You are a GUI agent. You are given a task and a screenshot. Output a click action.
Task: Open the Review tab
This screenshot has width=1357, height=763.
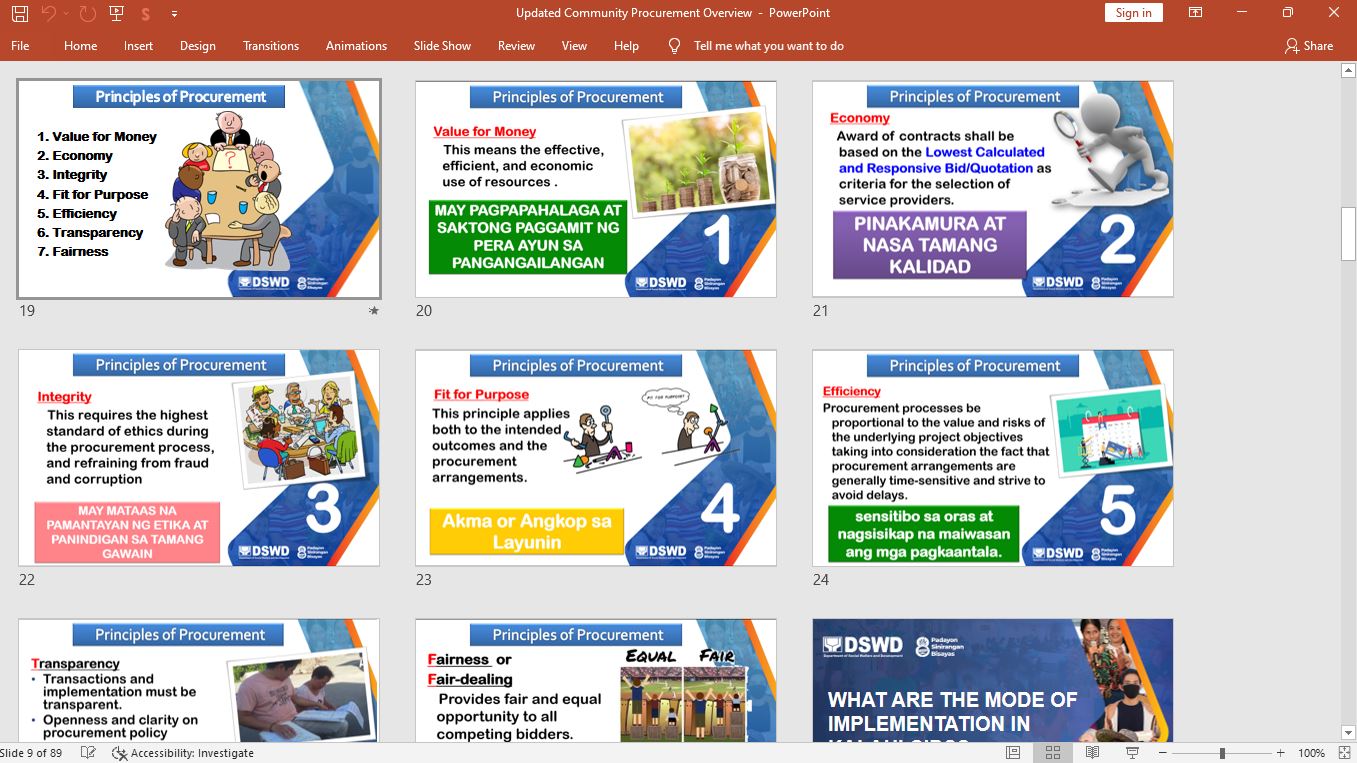coord(516,46)
